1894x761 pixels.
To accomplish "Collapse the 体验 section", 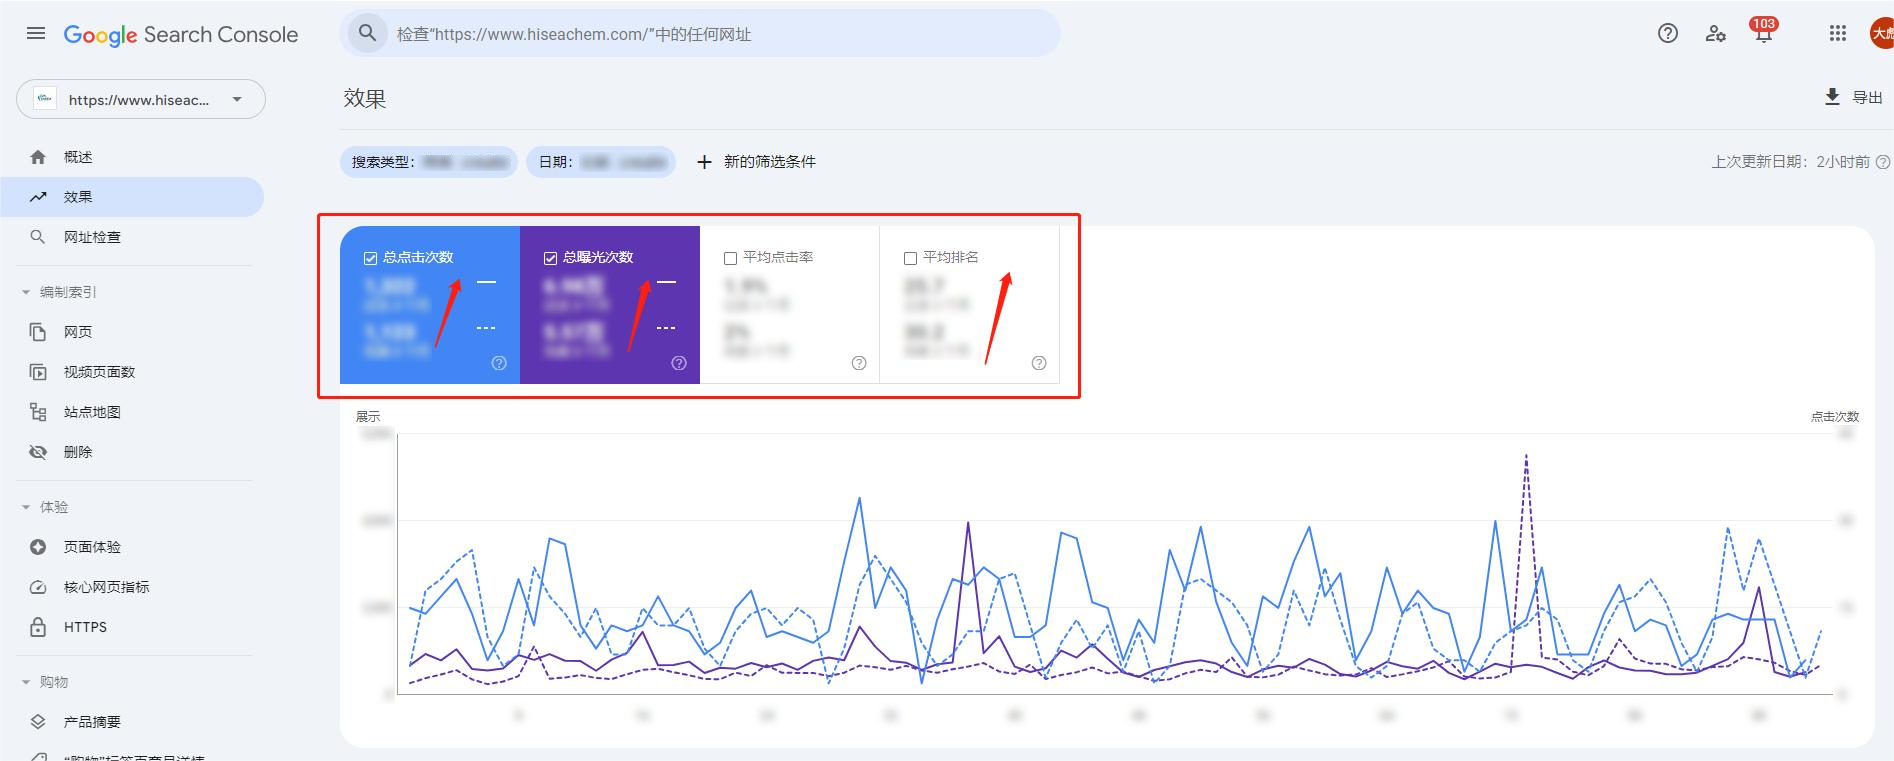I will pyautogui.click(x=27, y=507).
